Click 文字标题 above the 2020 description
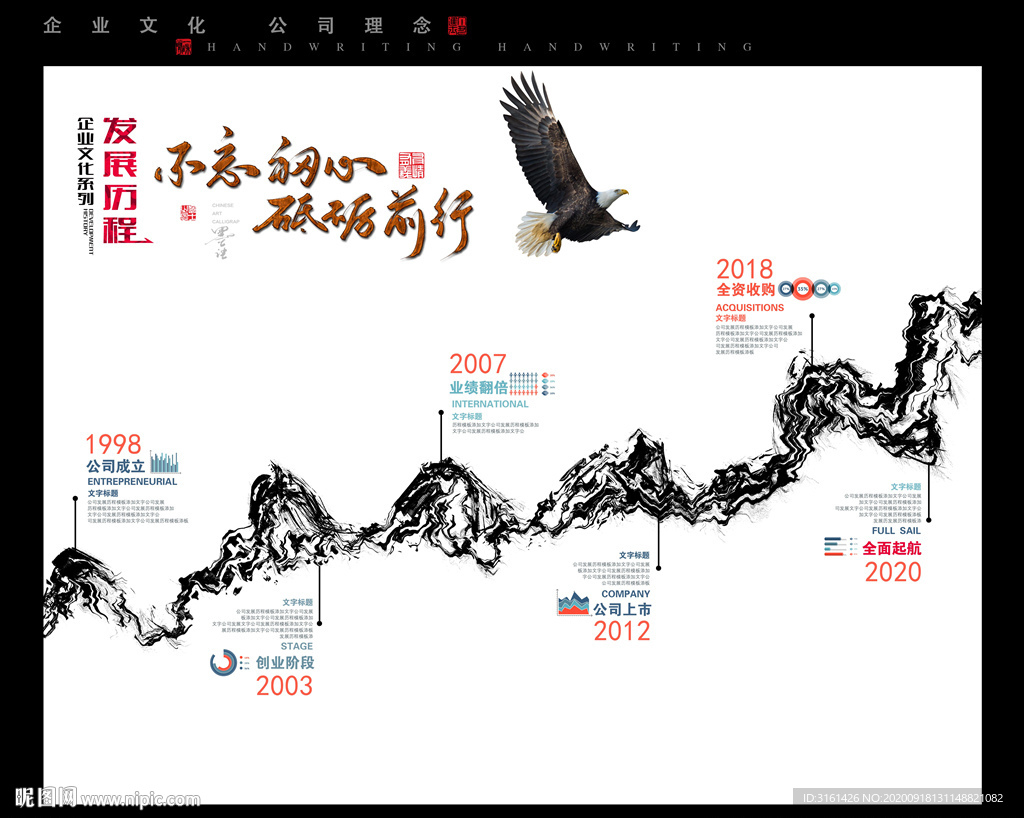This screenshot has width=1024, height=818. coord(906,487)
